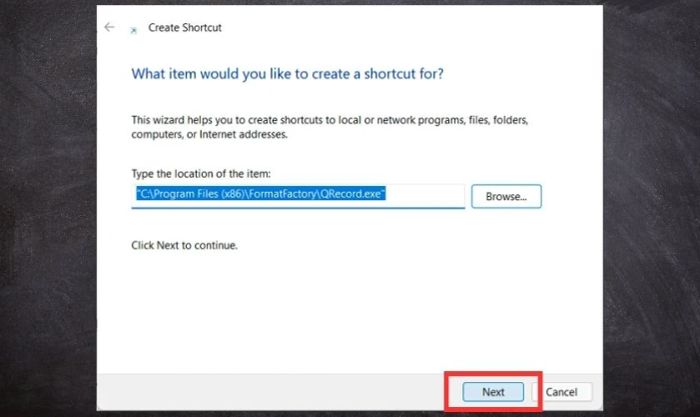This screenshot has height=417, width=700.
Task: Click the item location text field
Action: pos(298,196)
